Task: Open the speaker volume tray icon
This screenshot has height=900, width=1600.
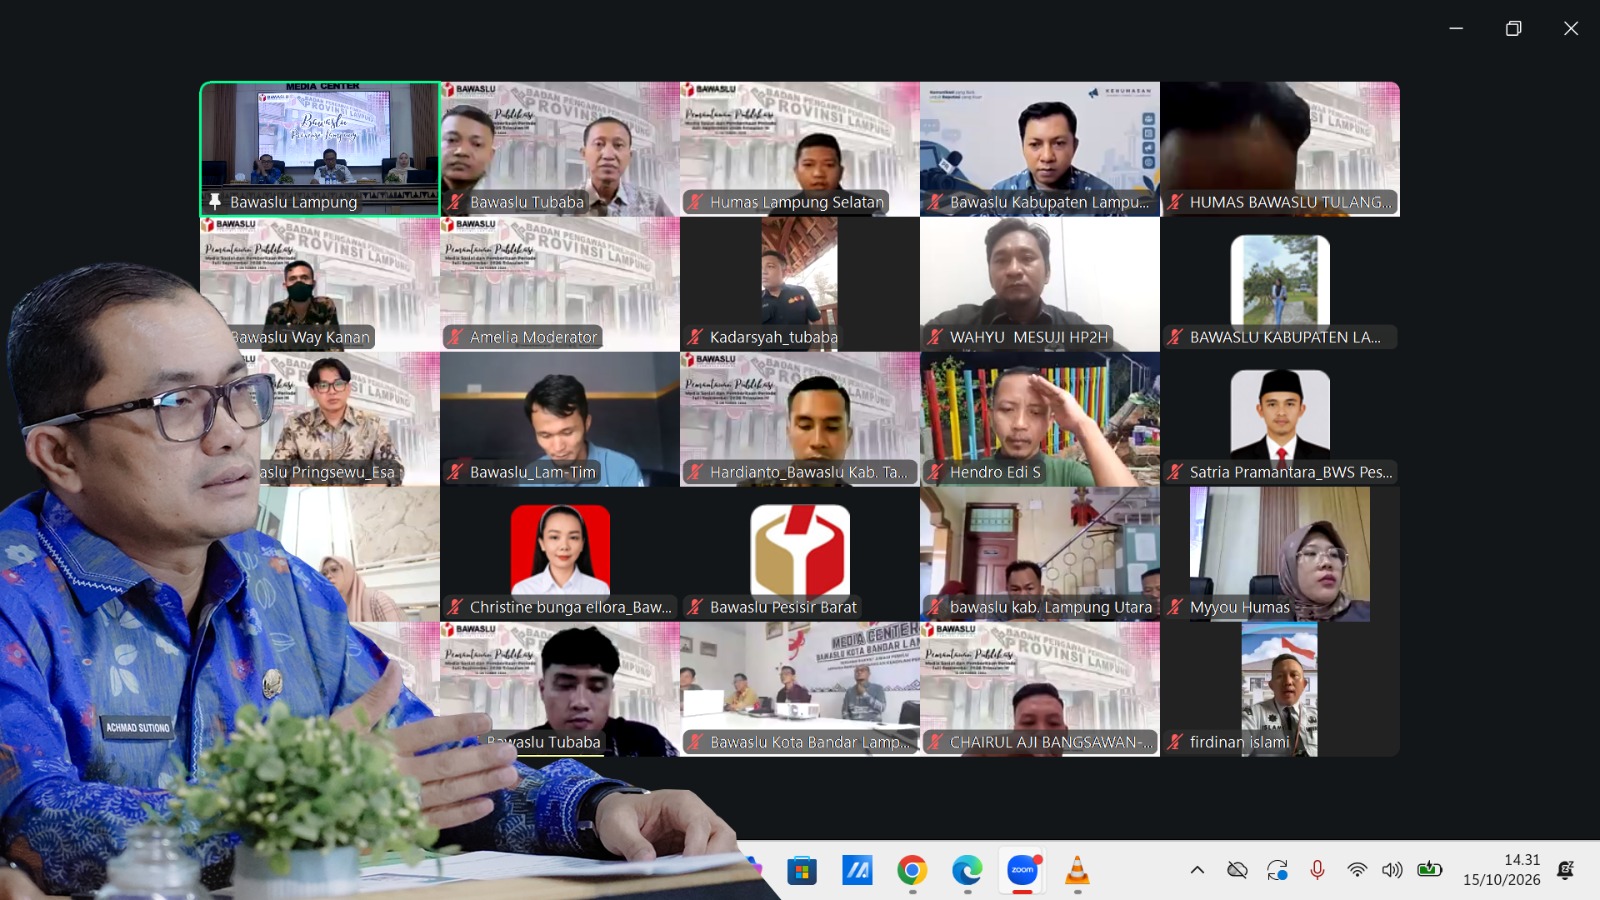Action: [x=1392, y=870]
